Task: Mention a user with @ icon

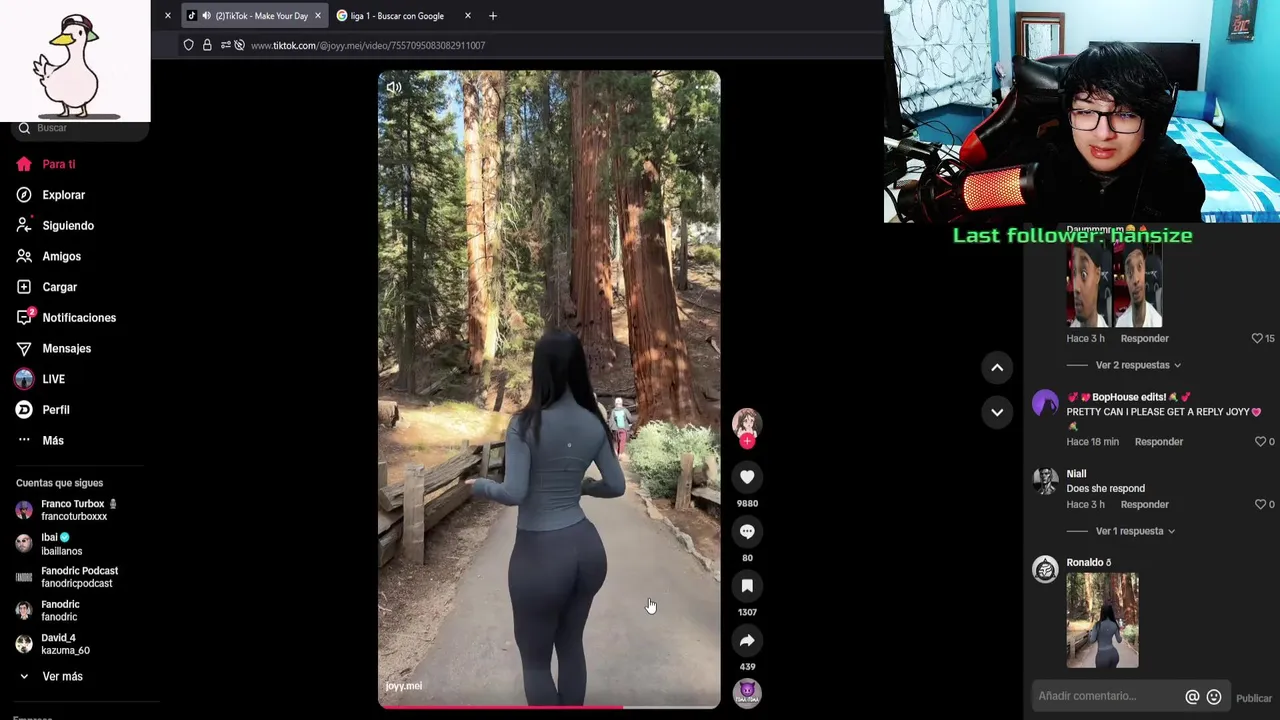Action: point(1192,697)
